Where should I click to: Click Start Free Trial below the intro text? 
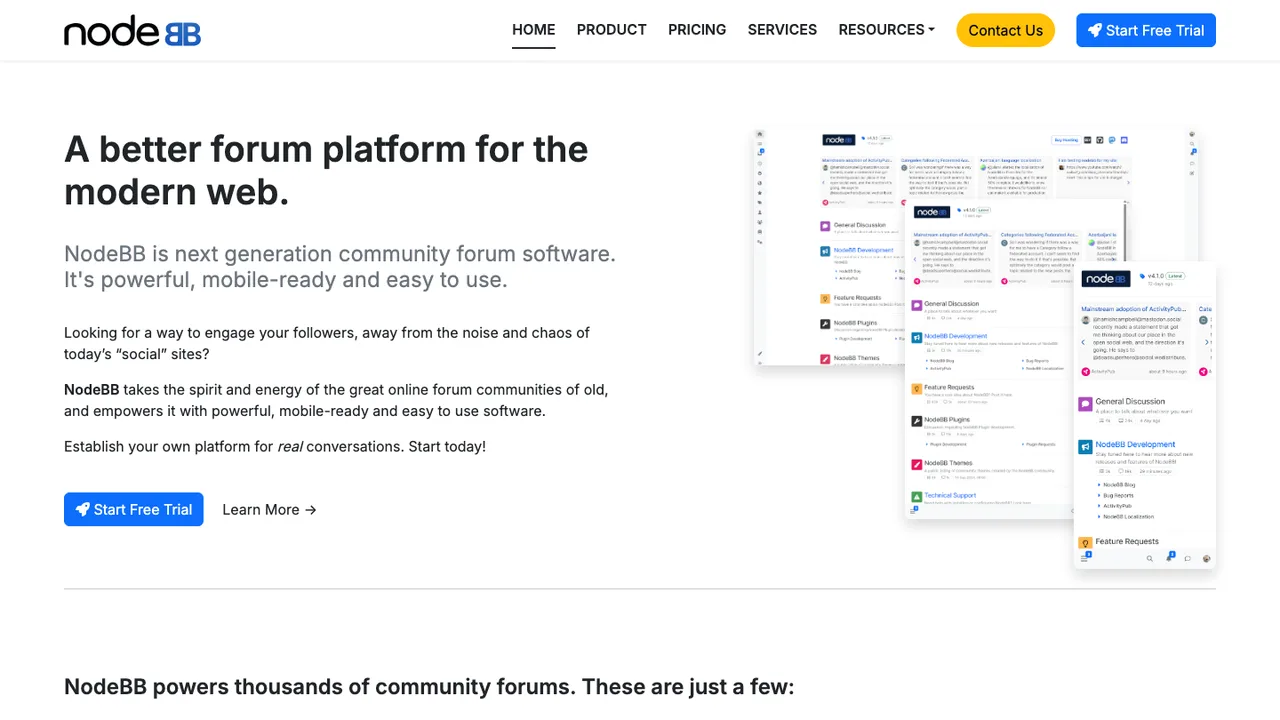(x=134, y=509)
